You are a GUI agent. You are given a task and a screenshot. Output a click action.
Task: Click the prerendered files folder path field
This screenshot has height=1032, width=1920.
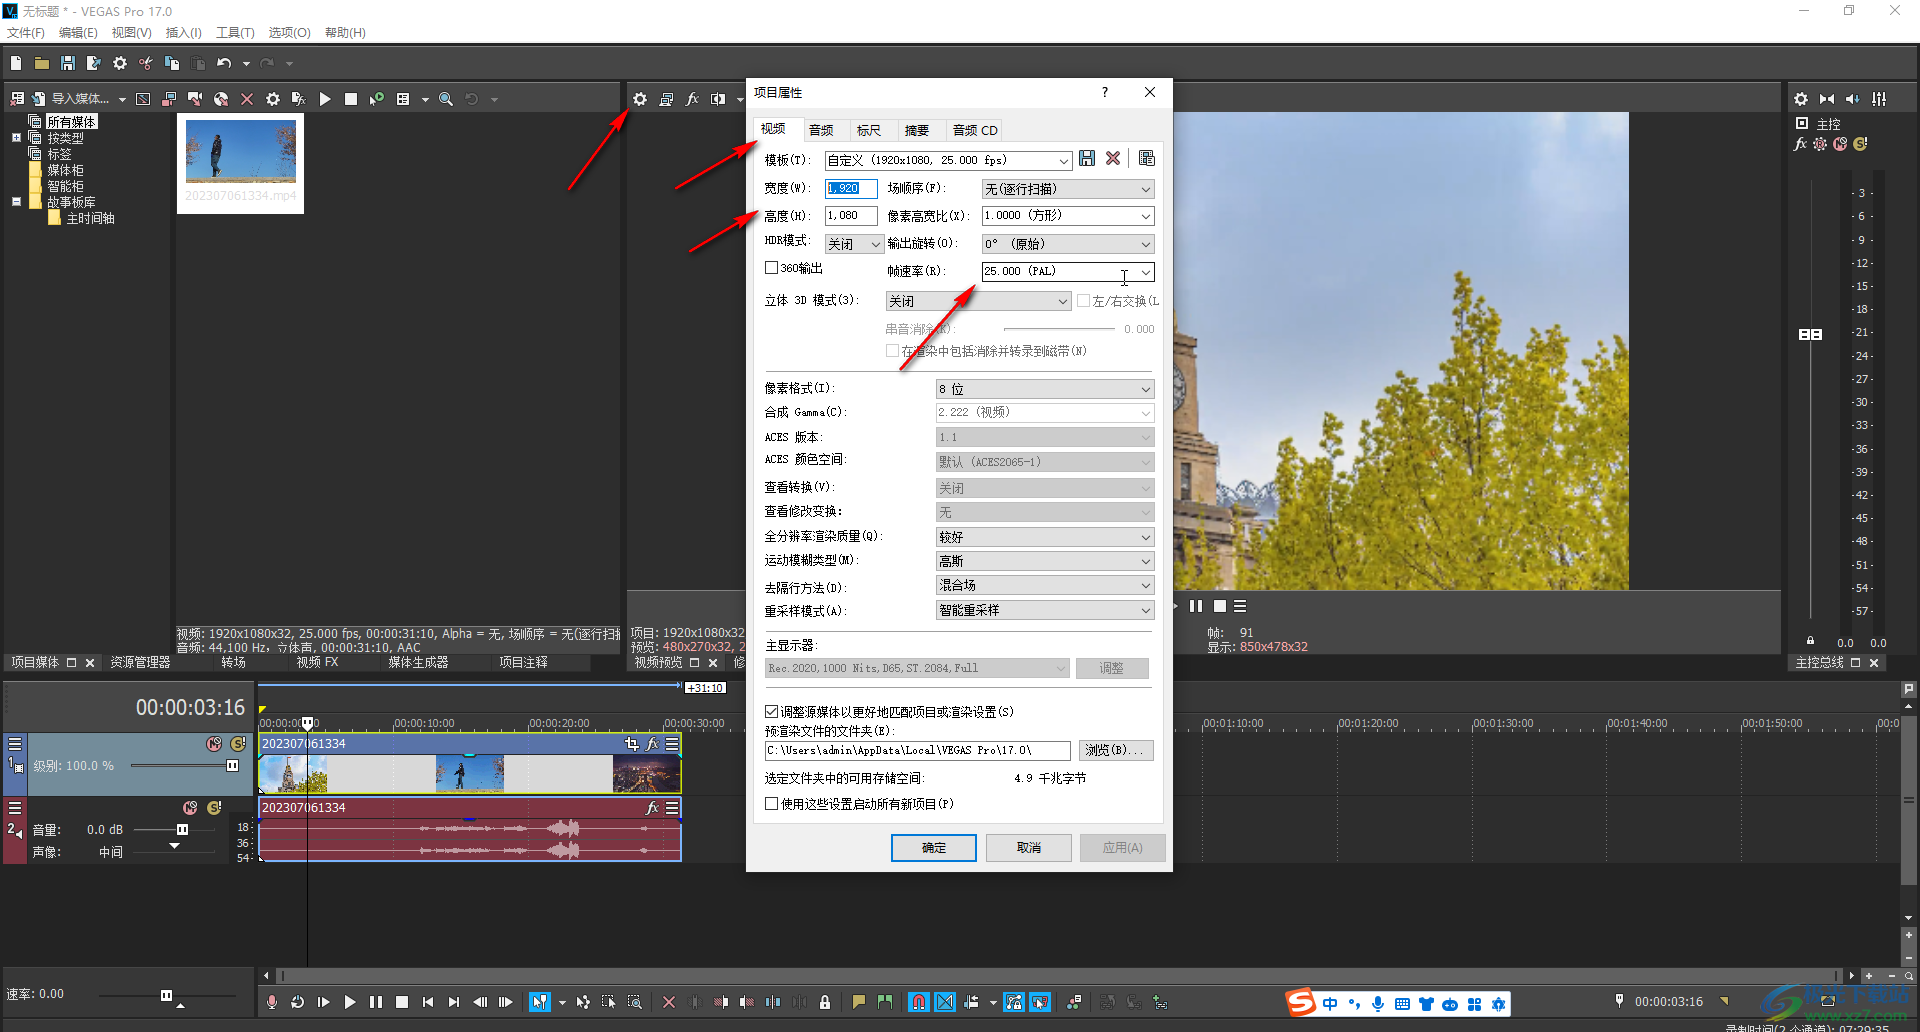coord(917,750)
